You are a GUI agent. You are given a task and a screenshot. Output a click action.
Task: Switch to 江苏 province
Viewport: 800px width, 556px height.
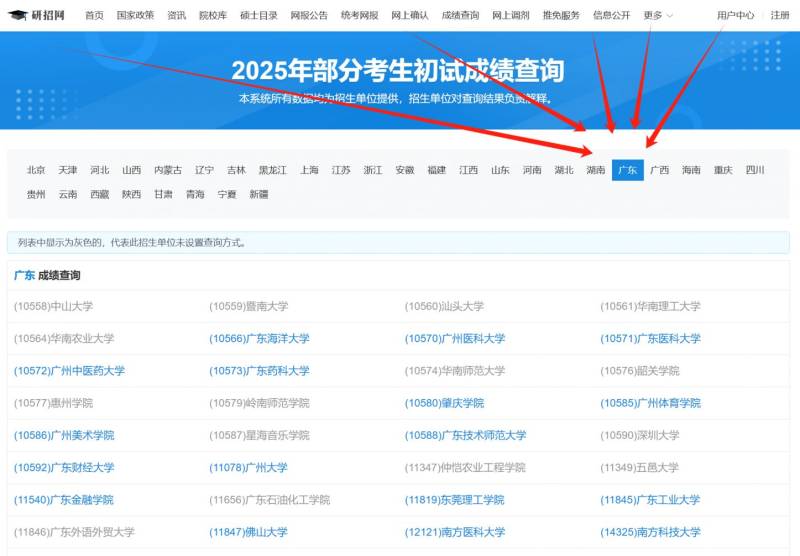pos(341,170)
